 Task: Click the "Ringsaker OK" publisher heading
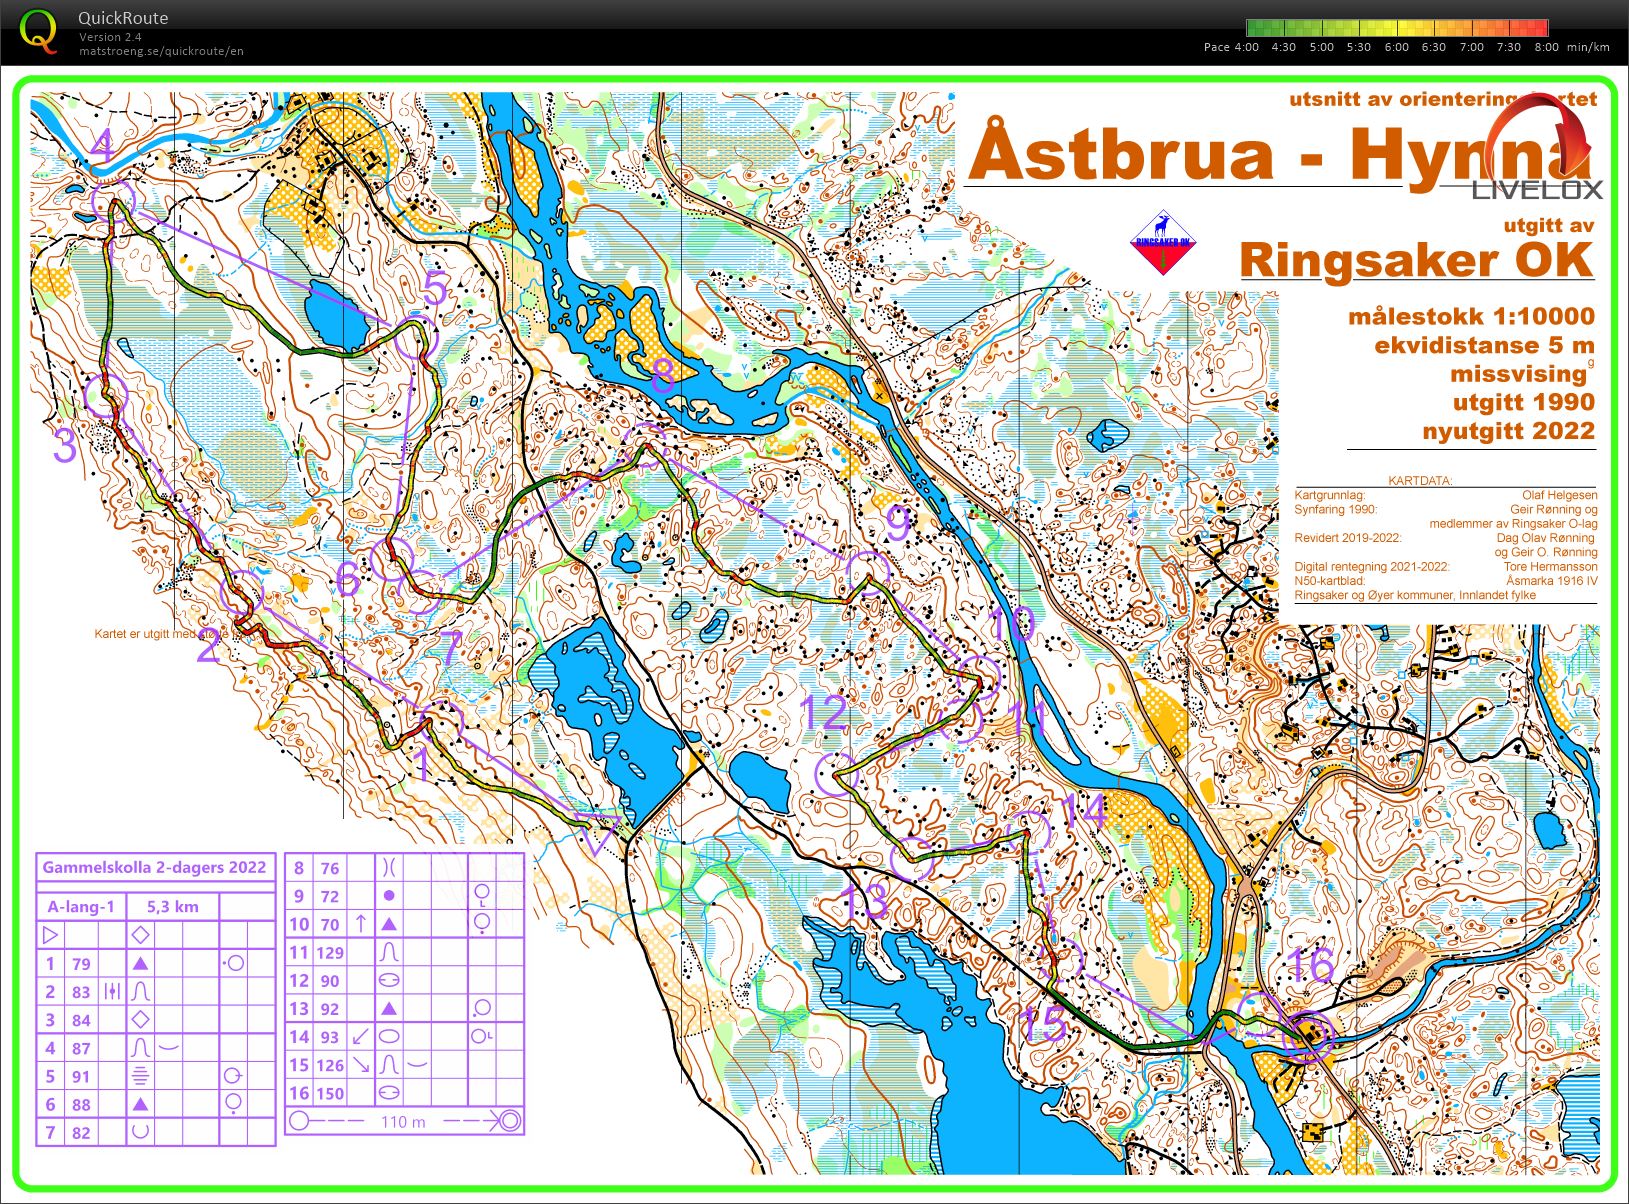1416,260
